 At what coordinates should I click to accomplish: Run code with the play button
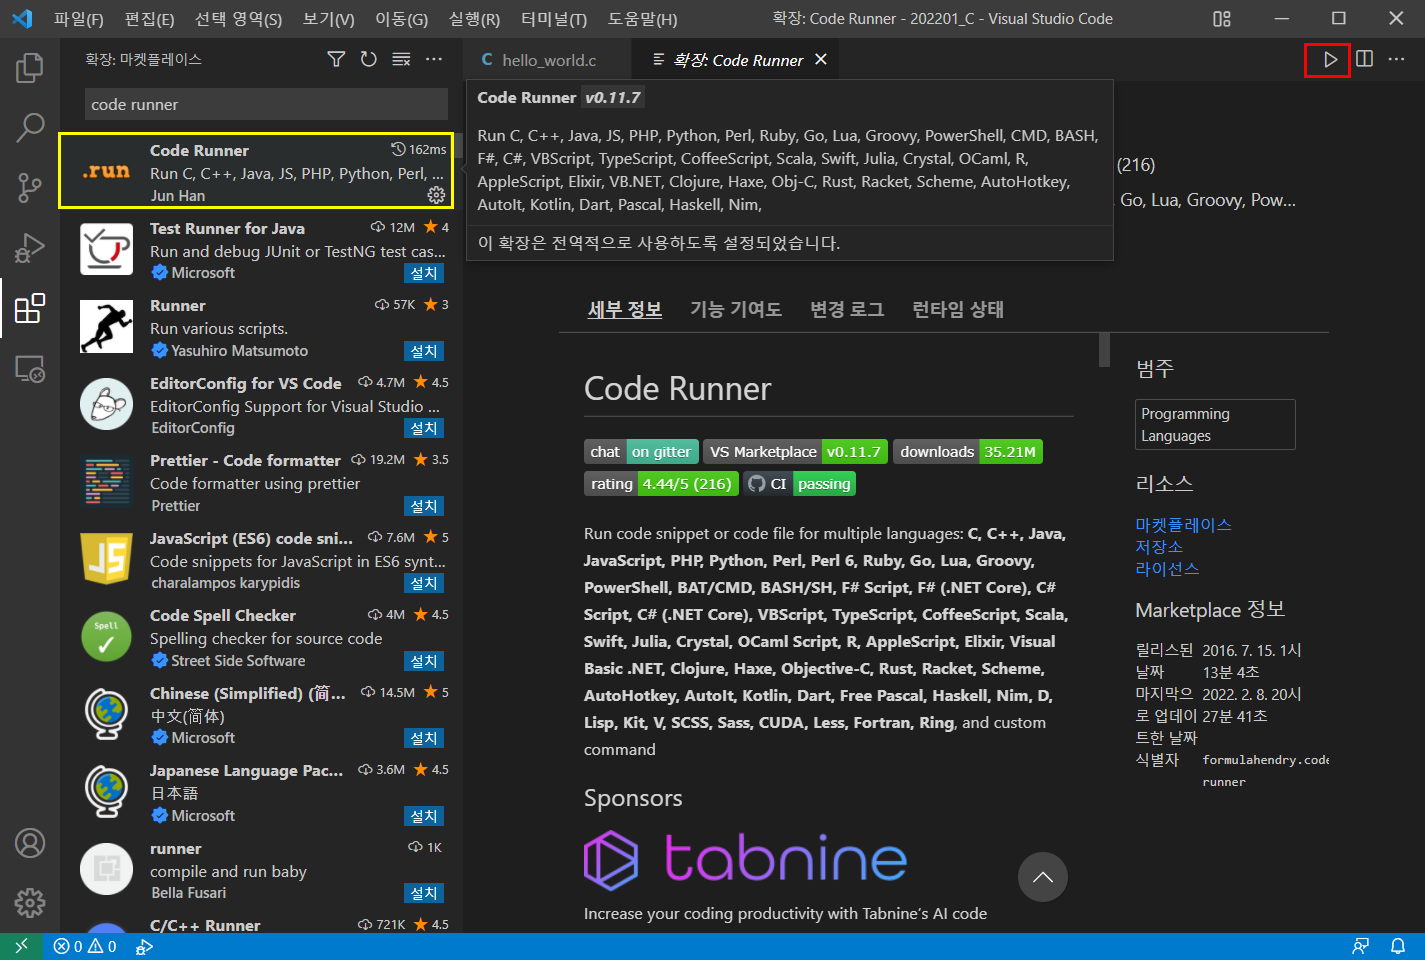[x=1330, y=59]
